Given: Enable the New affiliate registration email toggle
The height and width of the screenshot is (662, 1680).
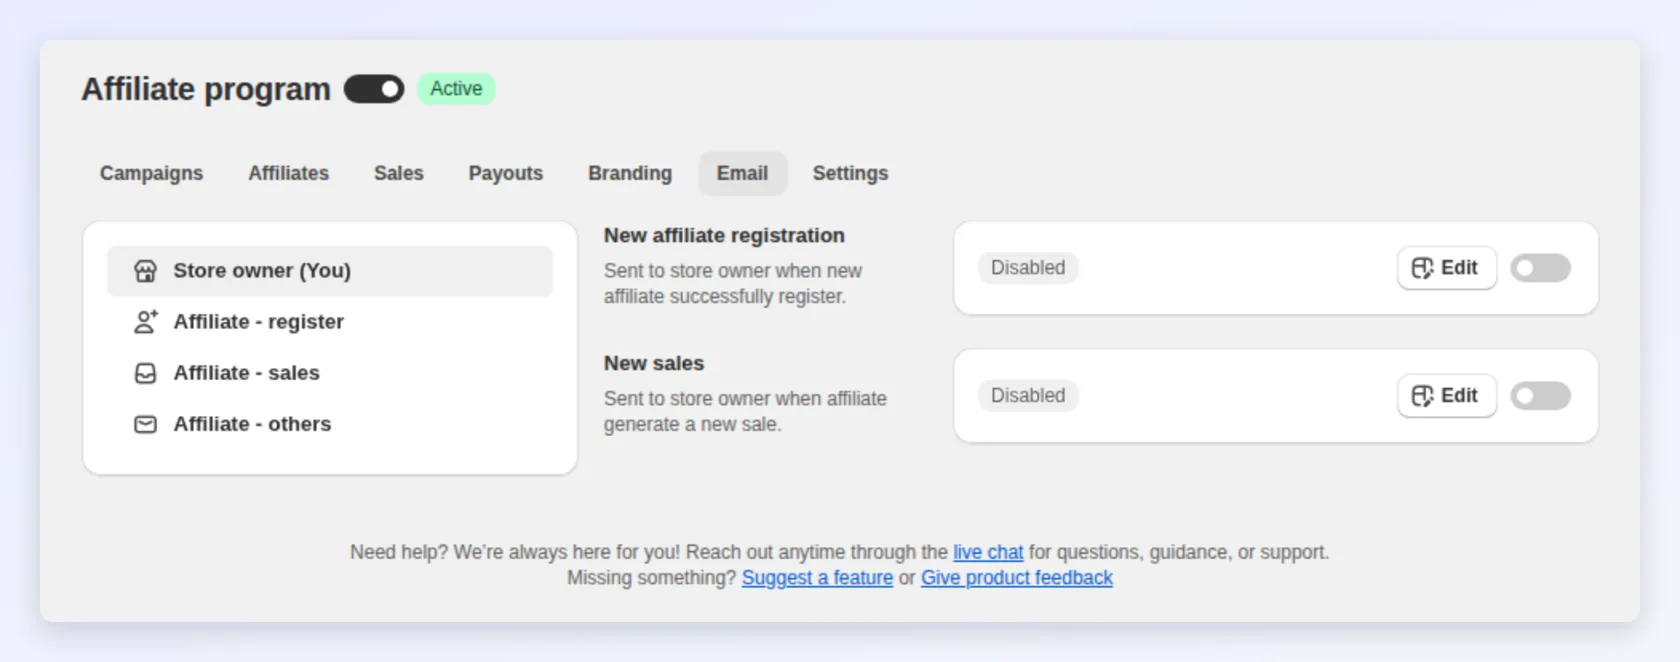Looking at the screenshot, I should click(1540, 268).
